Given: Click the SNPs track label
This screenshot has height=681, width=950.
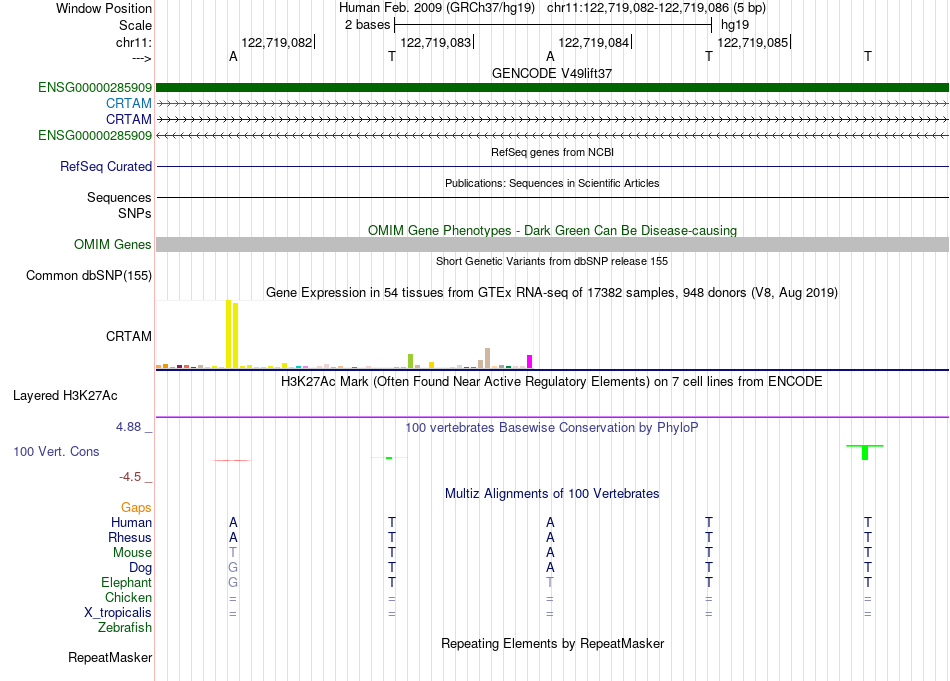Looking at the screenshot, I should [135, 213].
